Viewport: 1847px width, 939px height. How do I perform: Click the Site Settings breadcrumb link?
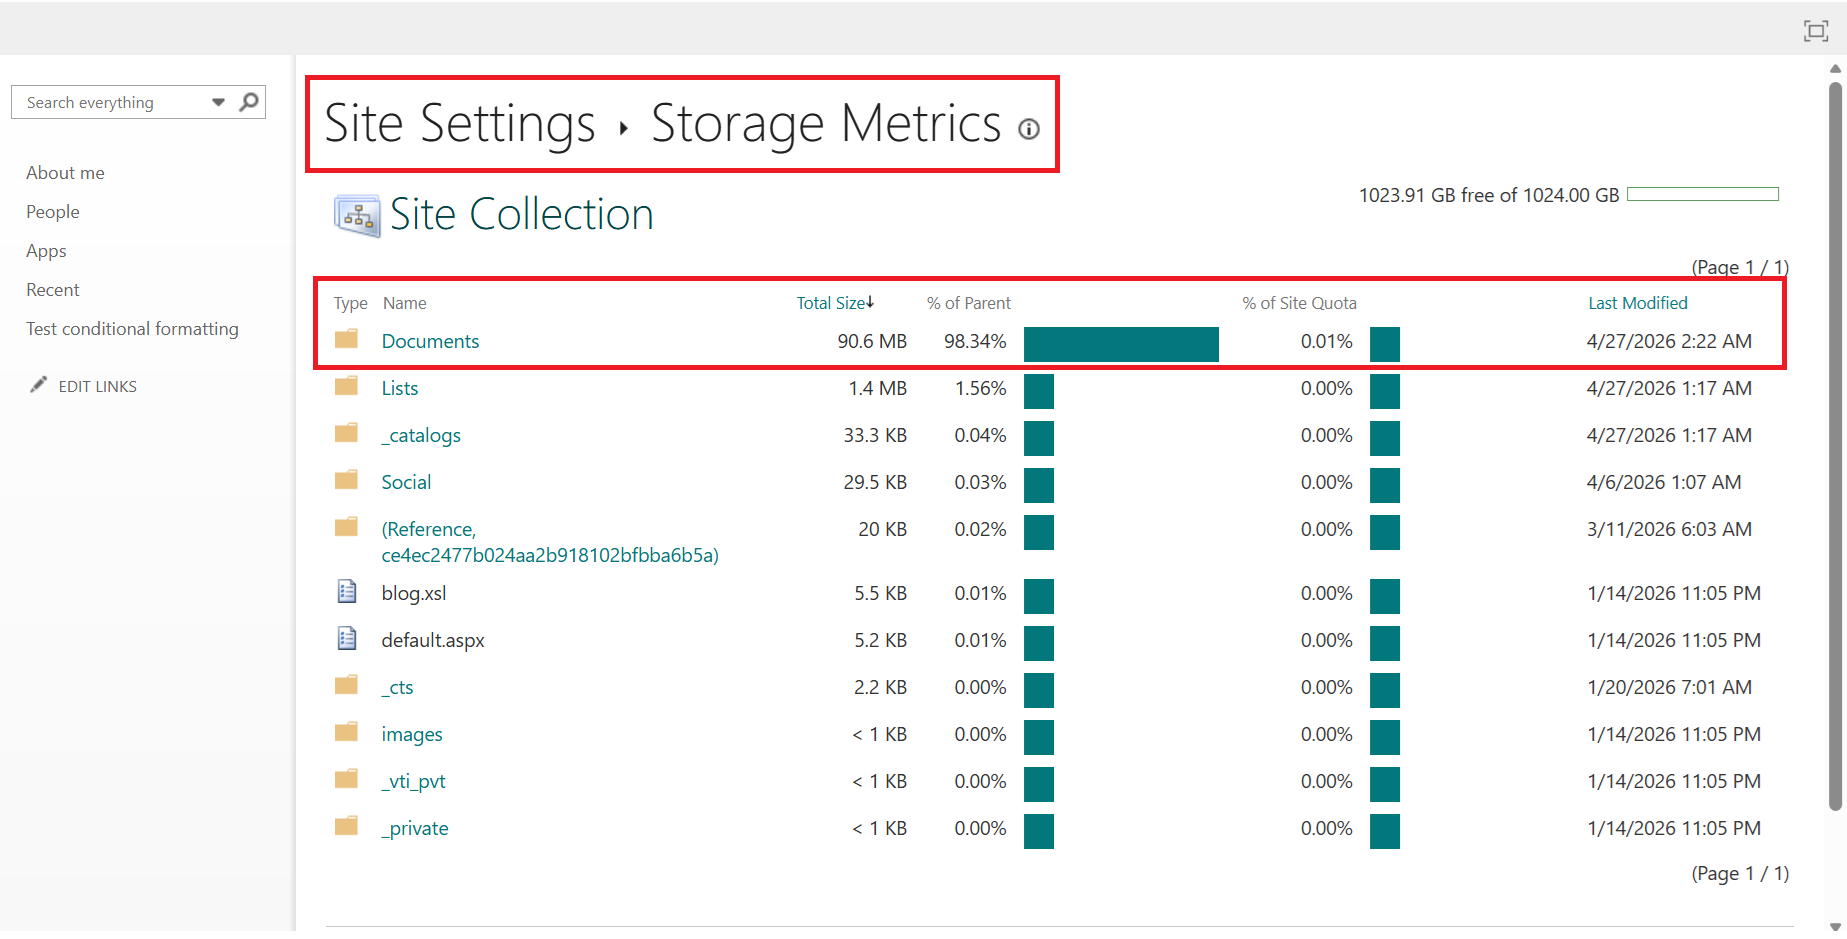460,124
